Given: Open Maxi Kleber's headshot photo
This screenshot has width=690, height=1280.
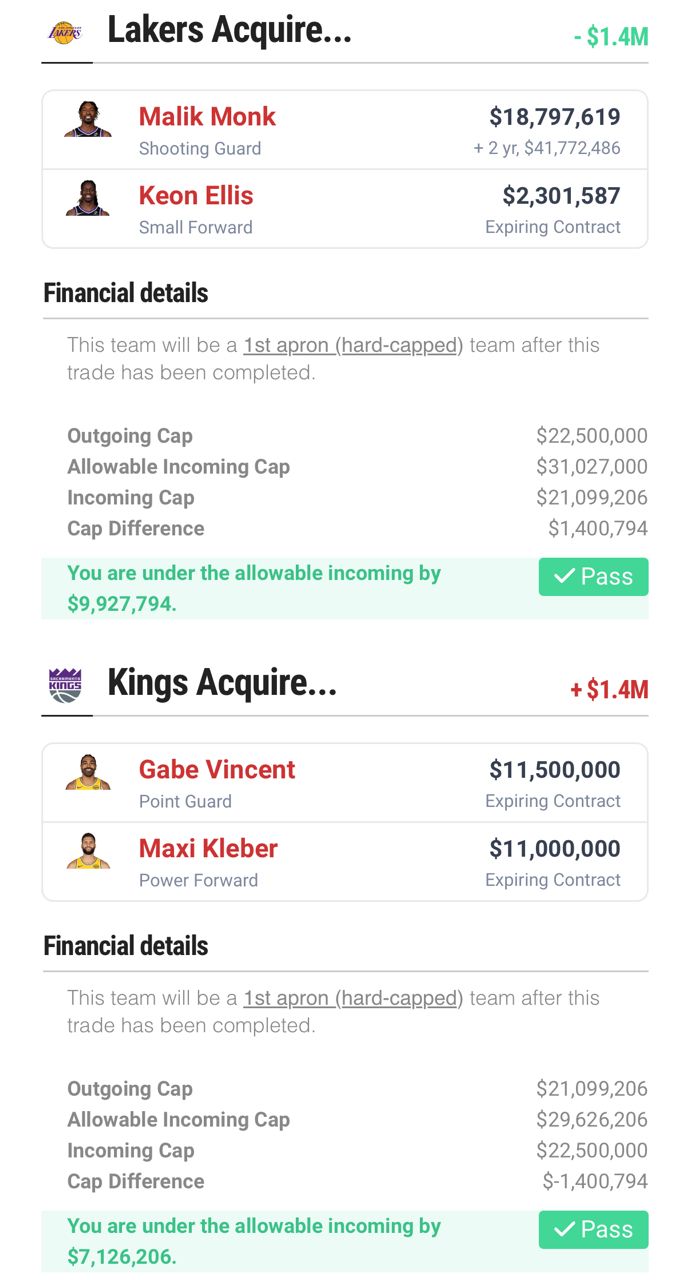Looking at the screenshot, I should (x=88, y=851).
